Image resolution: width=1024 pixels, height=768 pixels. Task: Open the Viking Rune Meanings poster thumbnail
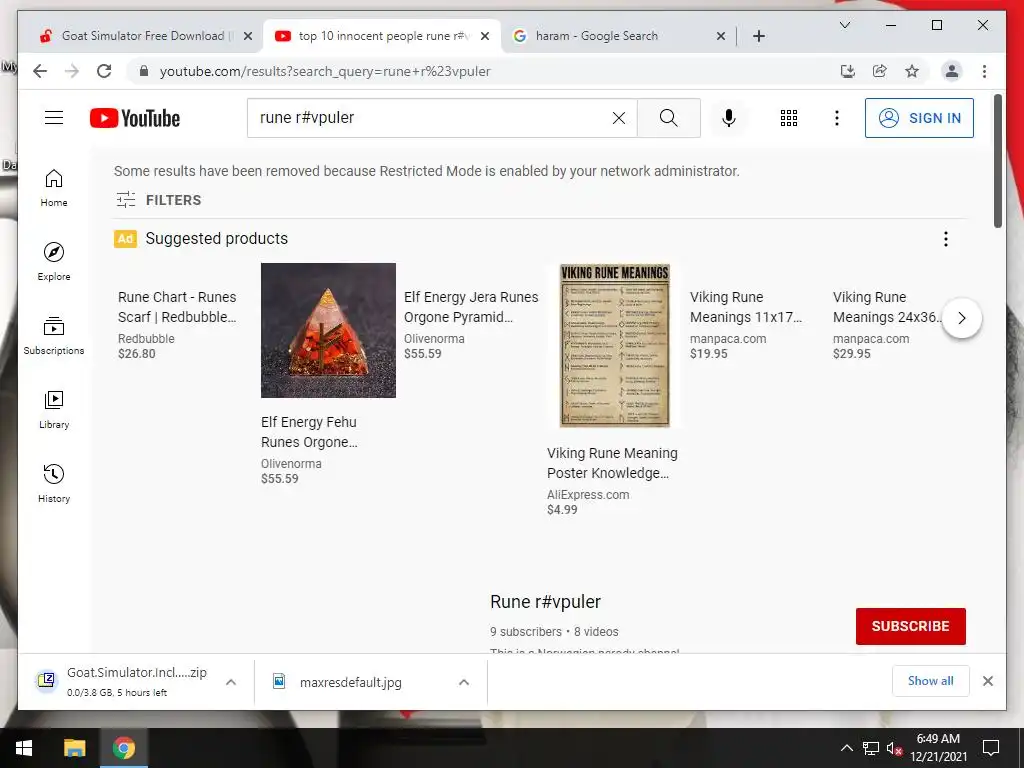click(x=615, y=345)
